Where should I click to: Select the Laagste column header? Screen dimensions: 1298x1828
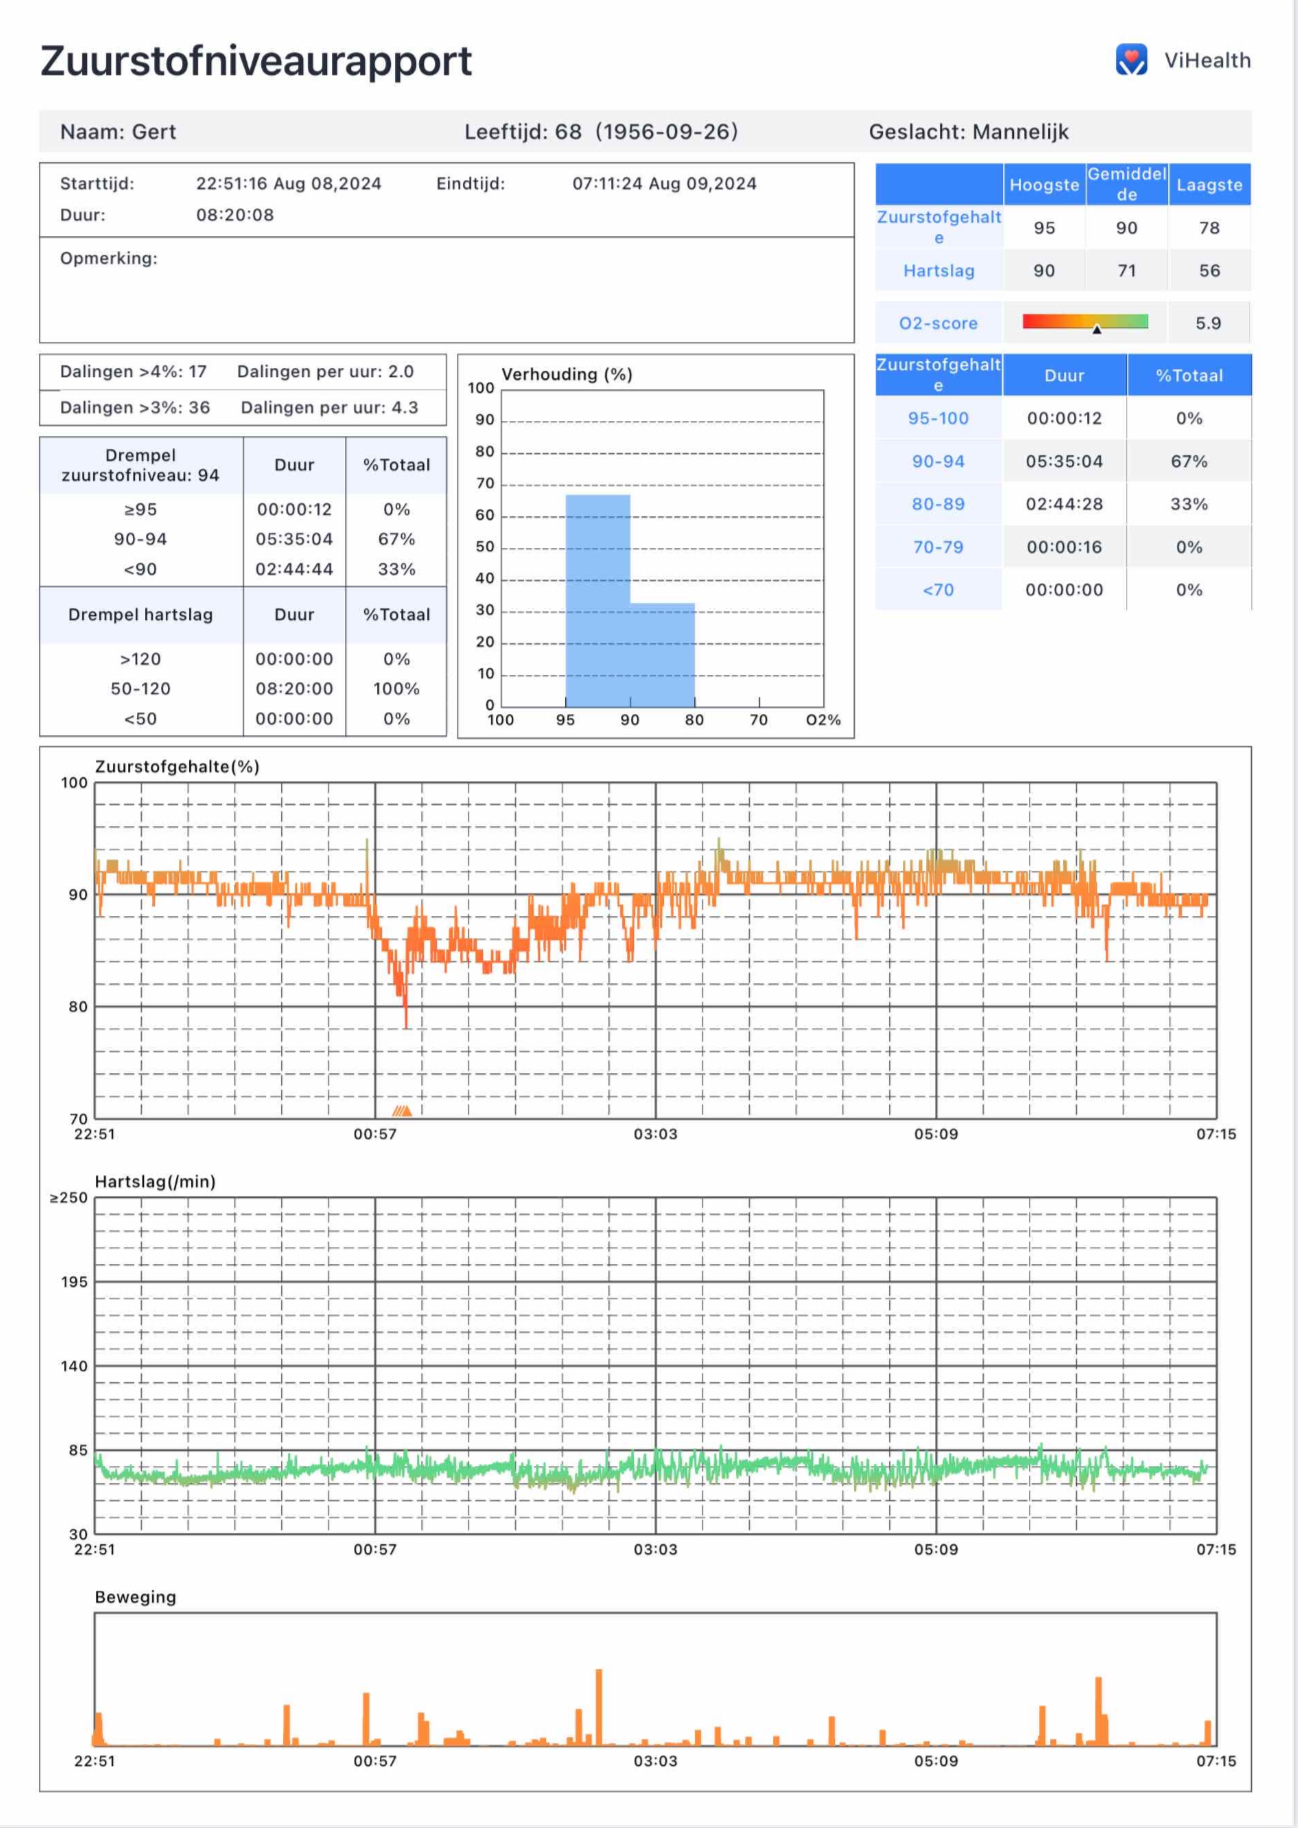point(1209,185)
